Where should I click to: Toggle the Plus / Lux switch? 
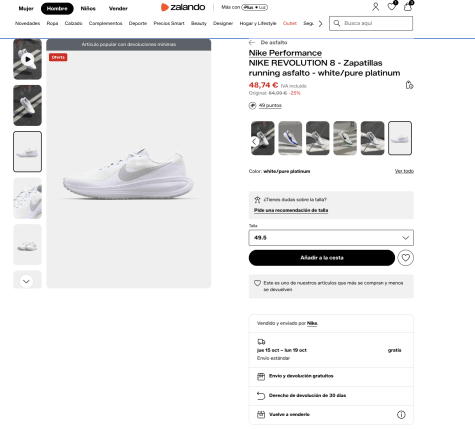pyautogui.click(x=255, y=7)
